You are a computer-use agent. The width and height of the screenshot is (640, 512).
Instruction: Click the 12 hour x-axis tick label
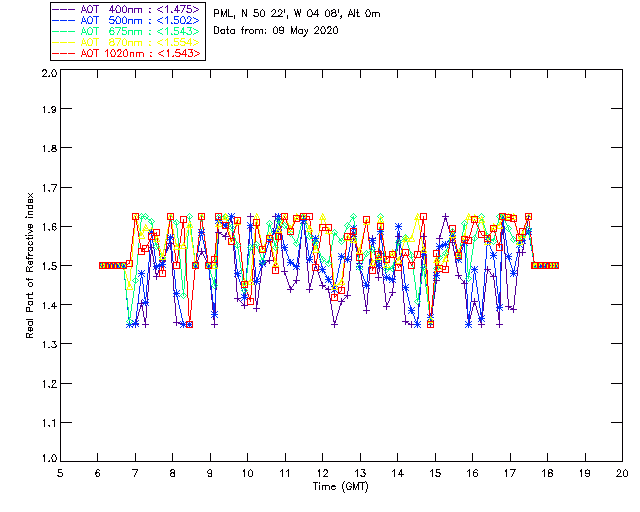322,474
